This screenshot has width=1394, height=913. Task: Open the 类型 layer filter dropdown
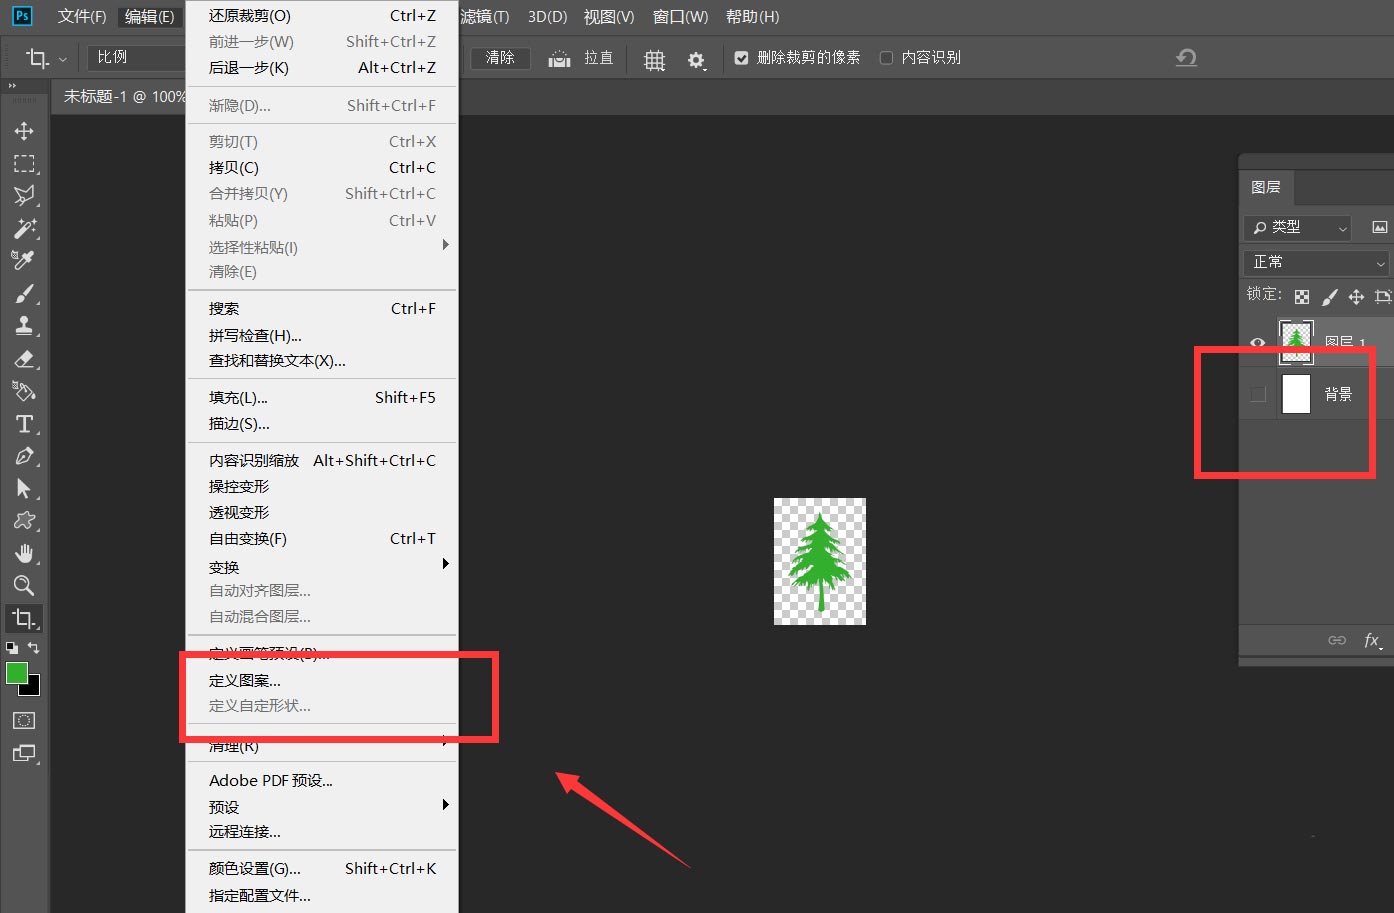coord(1297,227)
